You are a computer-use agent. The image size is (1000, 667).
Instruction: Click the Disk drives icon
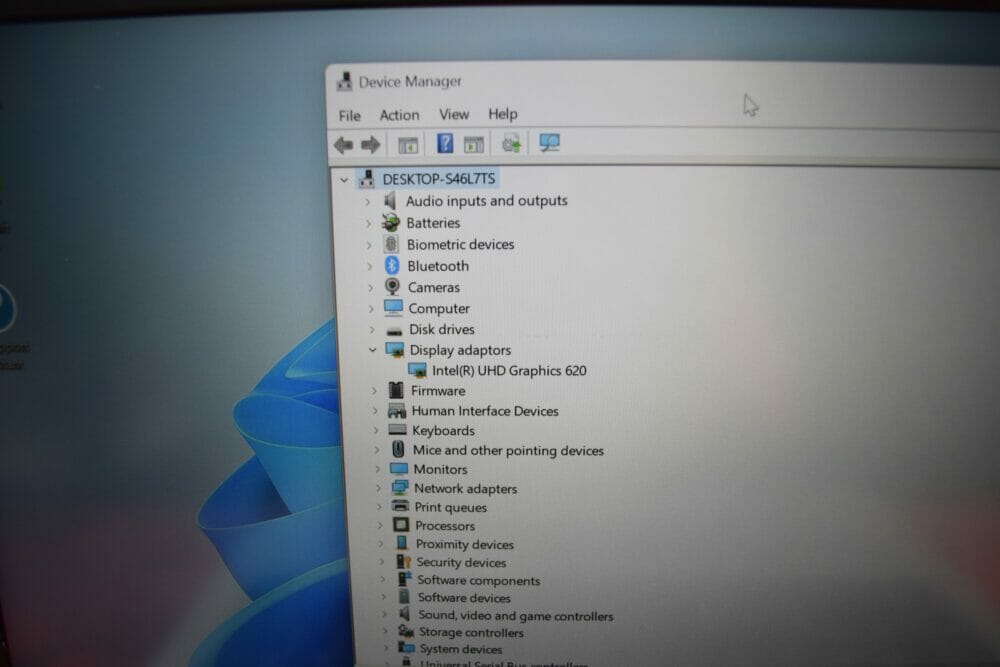(x=395, y=330)
